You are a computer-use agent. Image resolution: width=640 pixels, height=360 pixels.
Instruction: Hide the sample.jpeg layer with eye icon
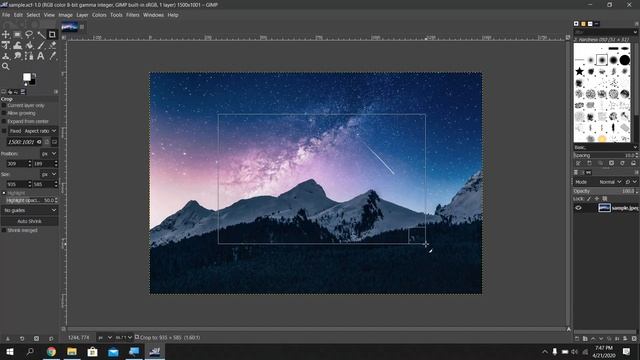tap(578, 208)
